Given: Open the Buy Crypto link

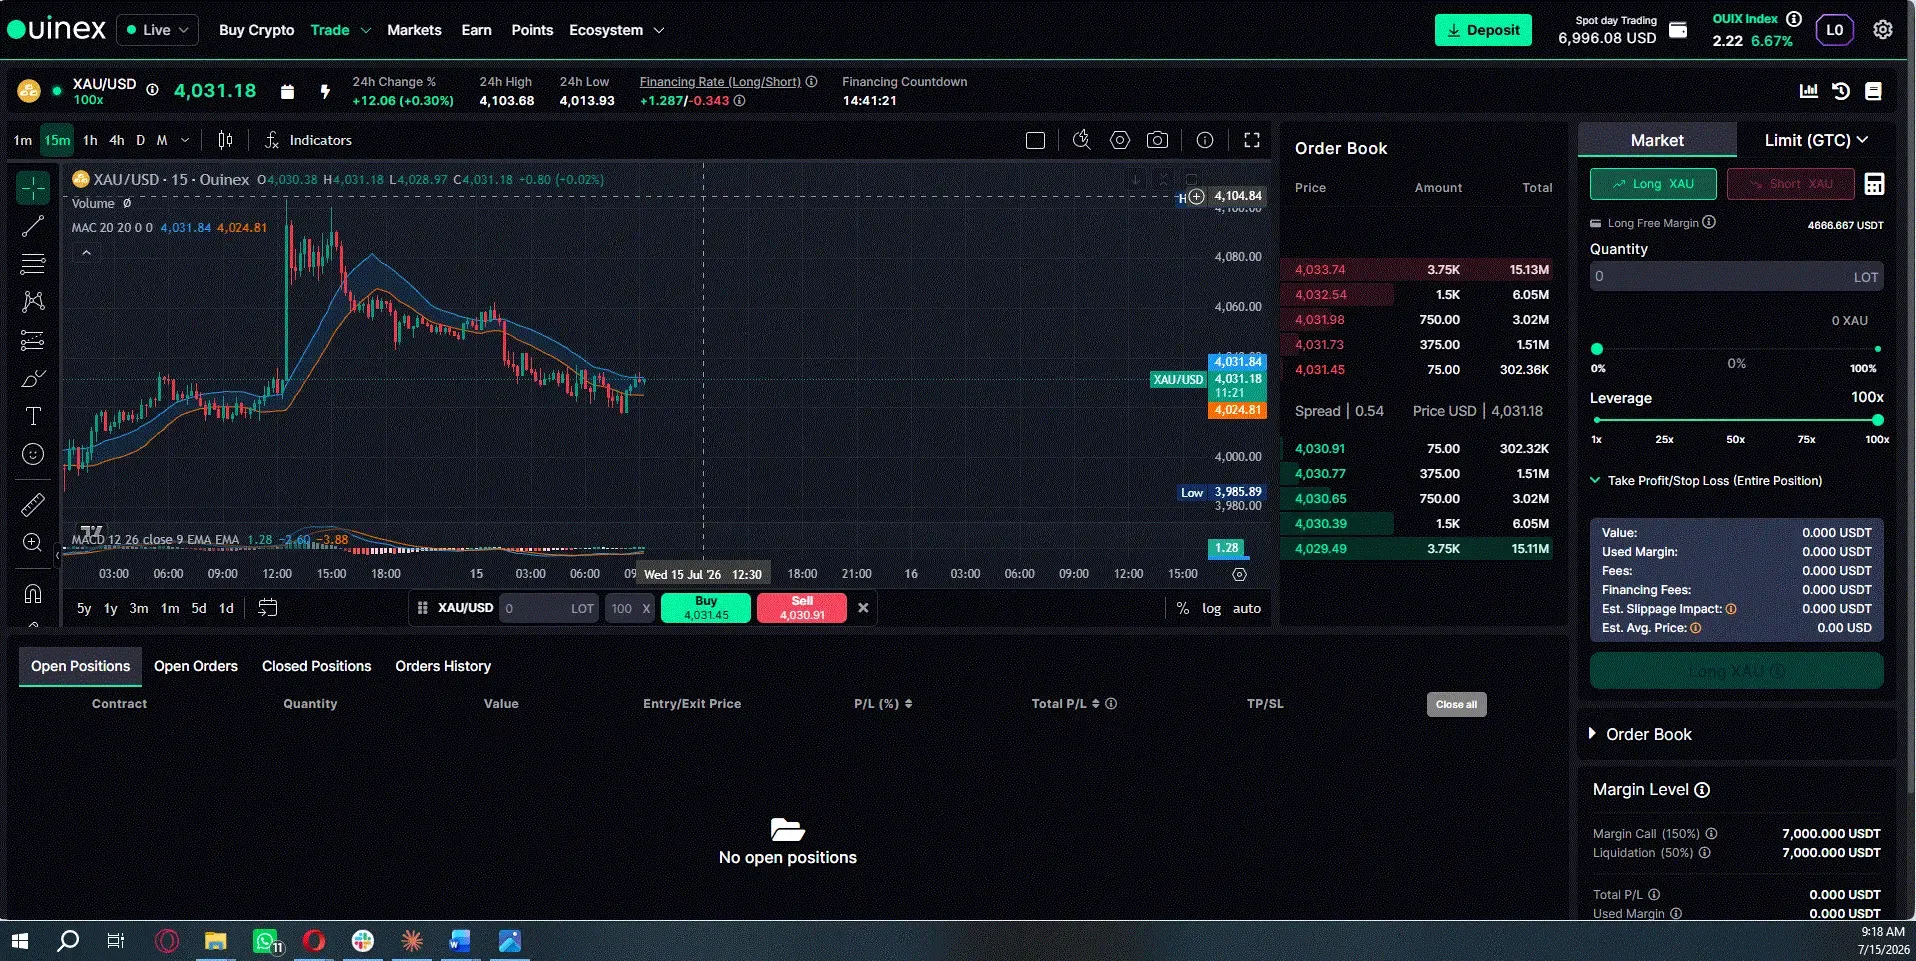Looking at the screenshot, I should pos(256,30).
